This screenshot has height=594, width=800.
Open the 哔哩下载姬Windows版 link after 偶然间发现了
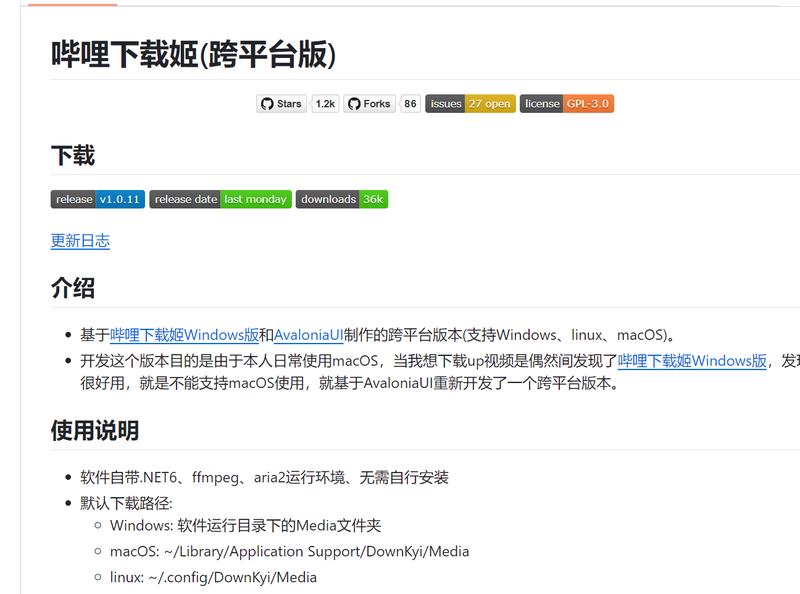click(x=692, y=361)
